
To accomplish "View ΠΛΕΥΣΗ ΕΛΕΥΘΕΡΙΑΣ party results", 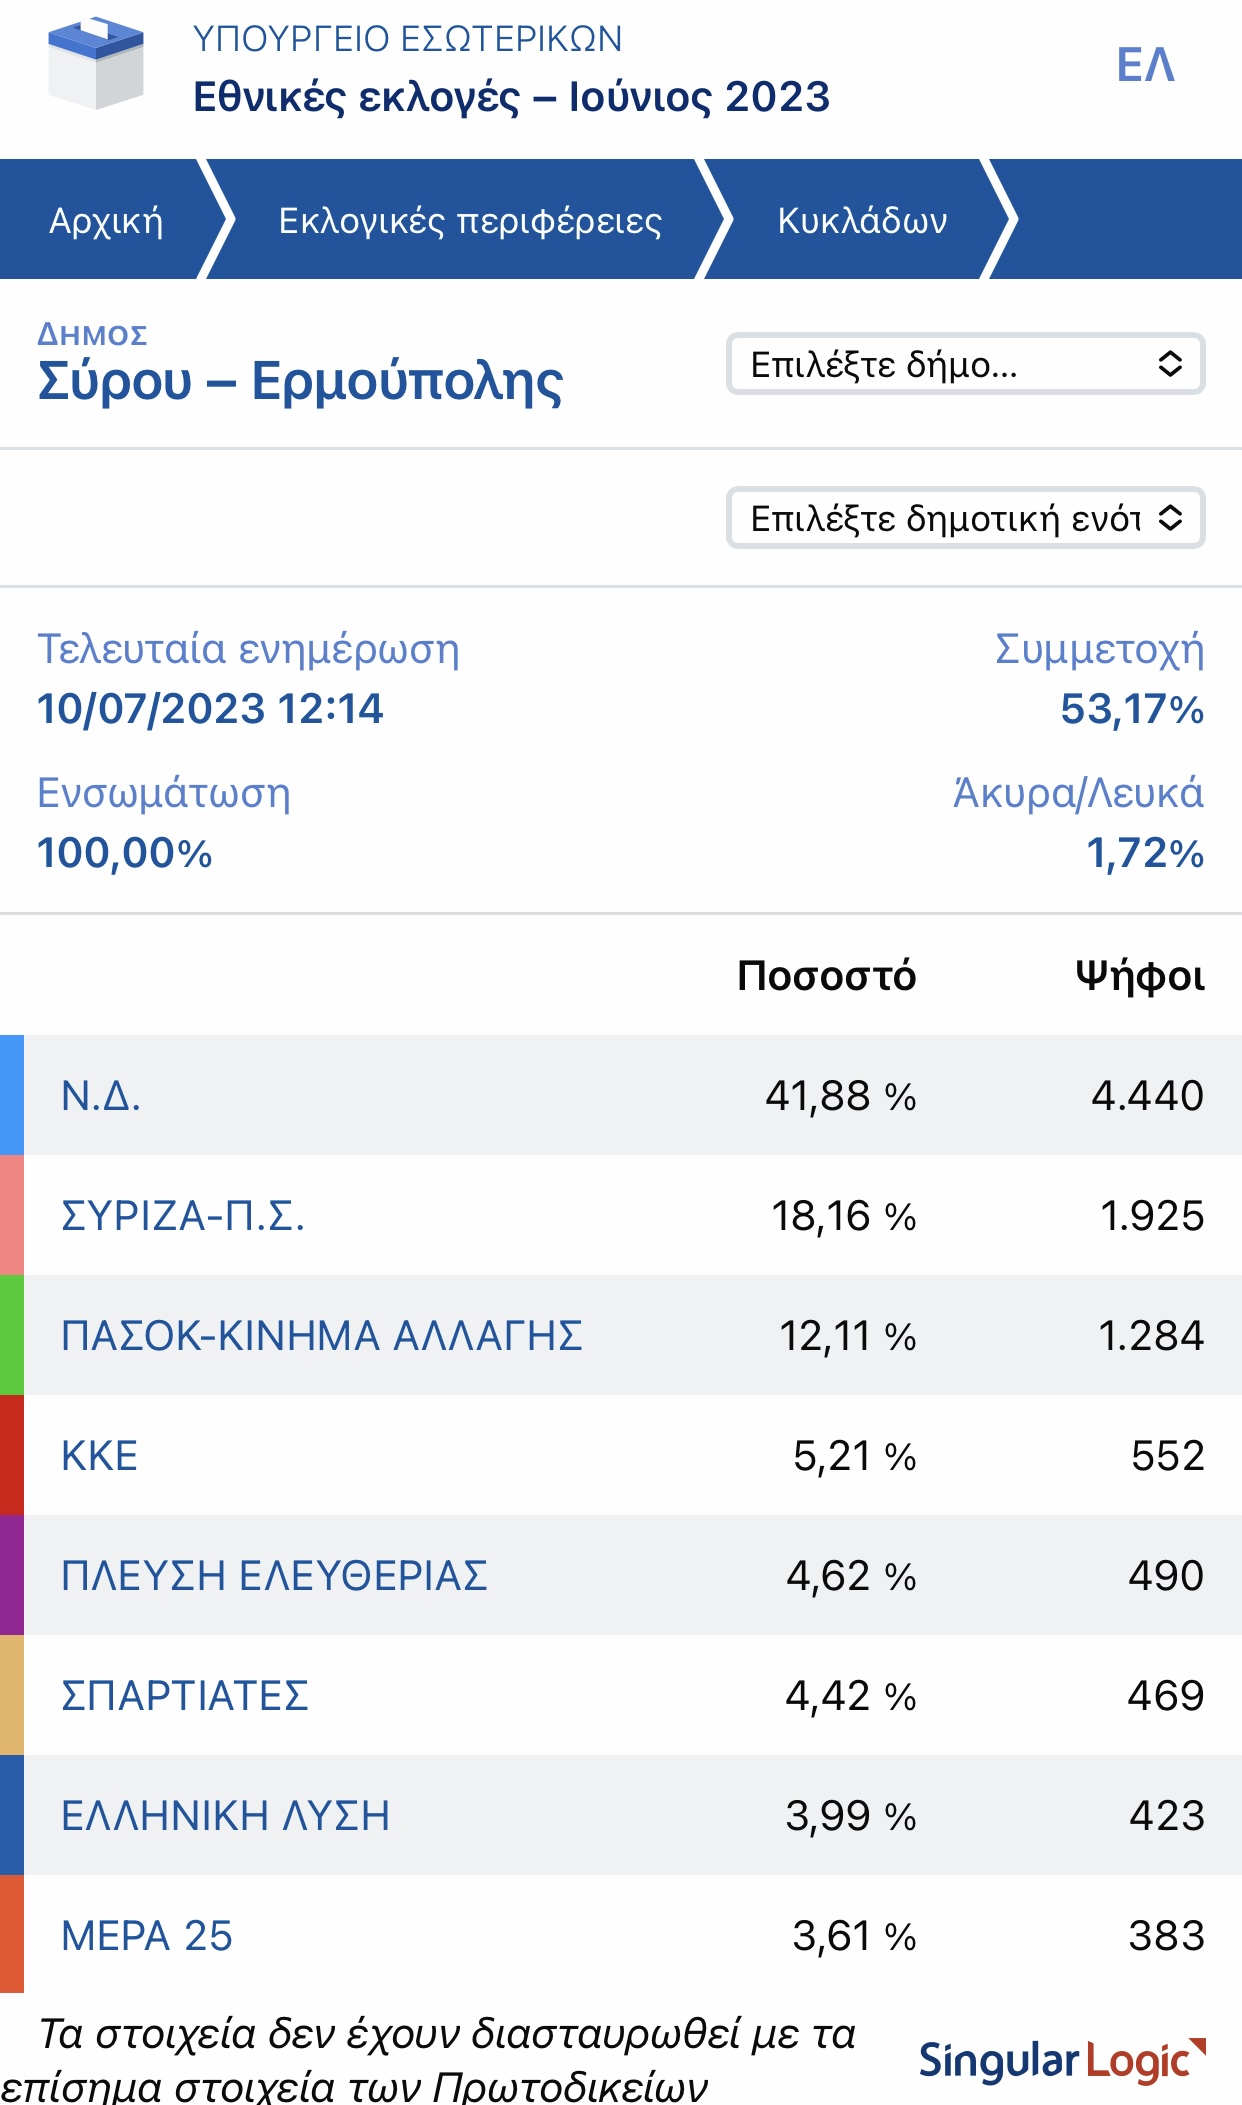I will pos(274,1576).
